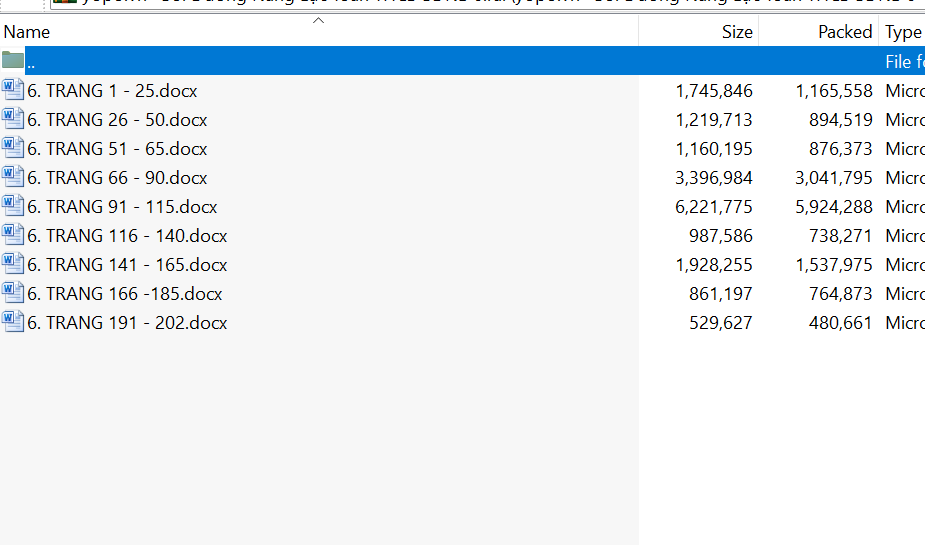Sort by Type column header

(903, 32)
